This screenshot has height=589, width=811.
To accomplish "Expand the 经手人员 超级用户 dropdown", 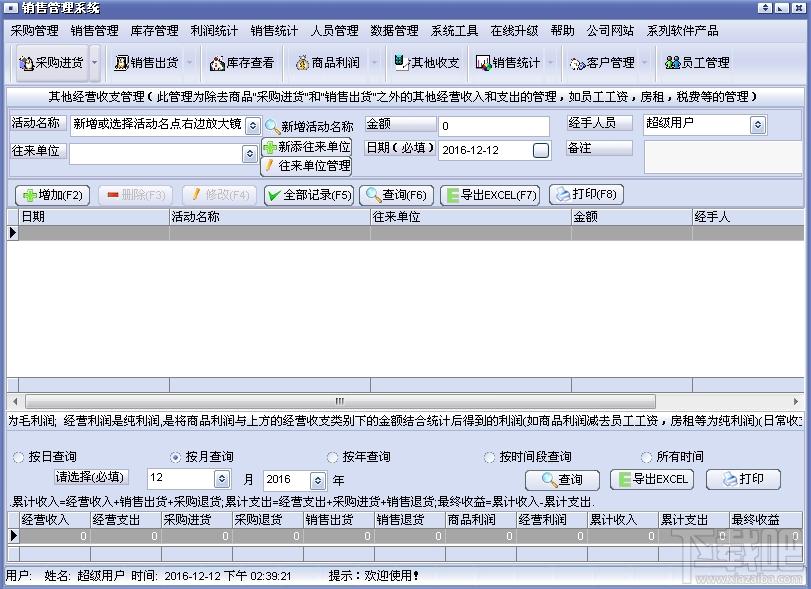I will [x=758, y=125].
